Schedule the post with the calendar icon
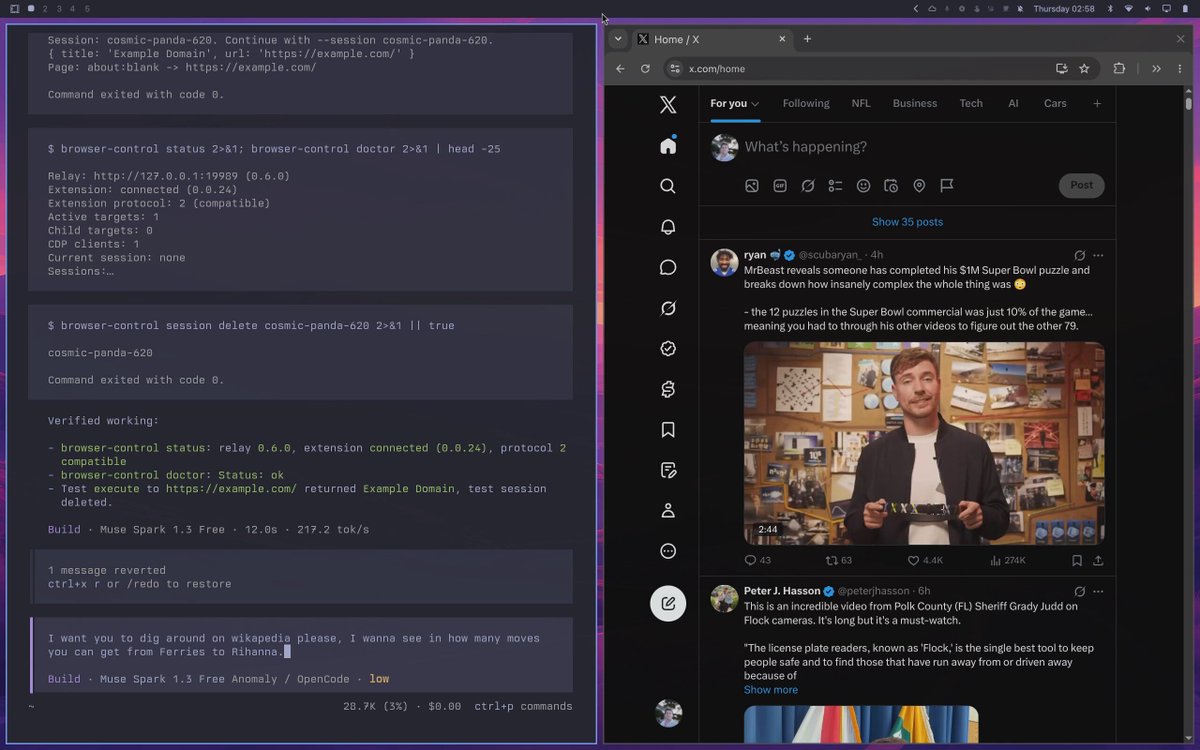Viewport: 1200px width, 750px height. pos(891,186)
